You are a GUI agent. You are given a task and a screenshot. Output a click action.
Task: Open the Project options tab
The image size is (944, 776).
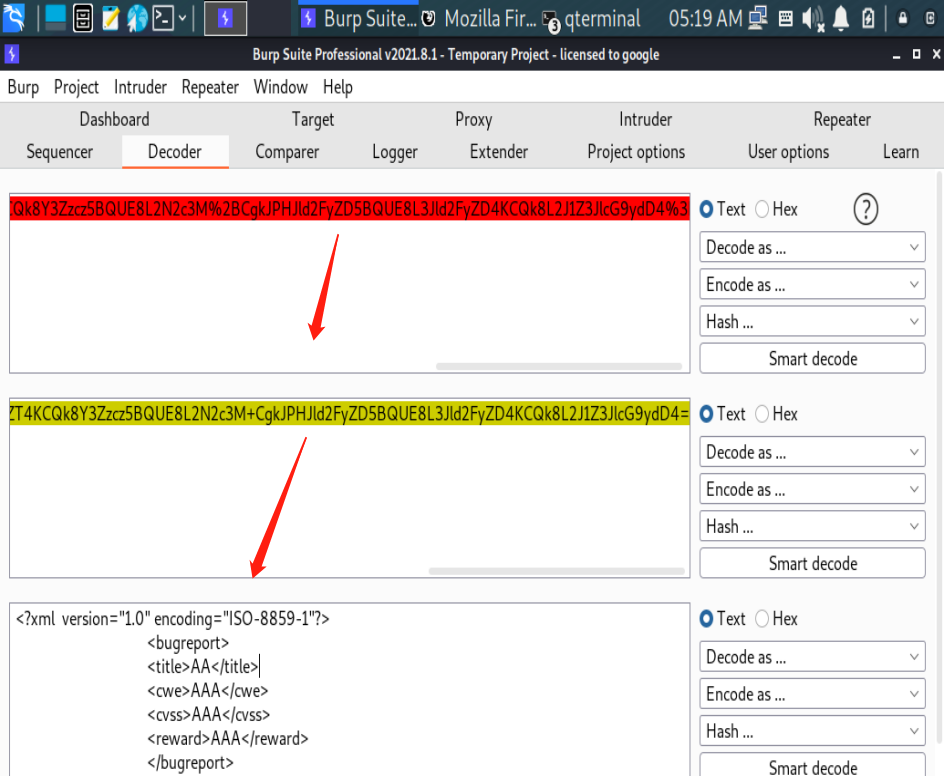pos(636,152)
